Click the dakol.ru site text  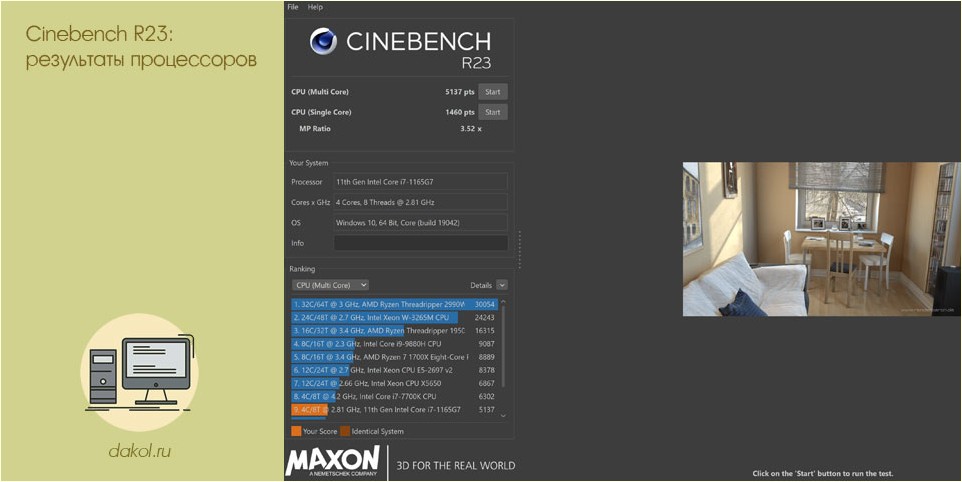click(x=139, y=452)
